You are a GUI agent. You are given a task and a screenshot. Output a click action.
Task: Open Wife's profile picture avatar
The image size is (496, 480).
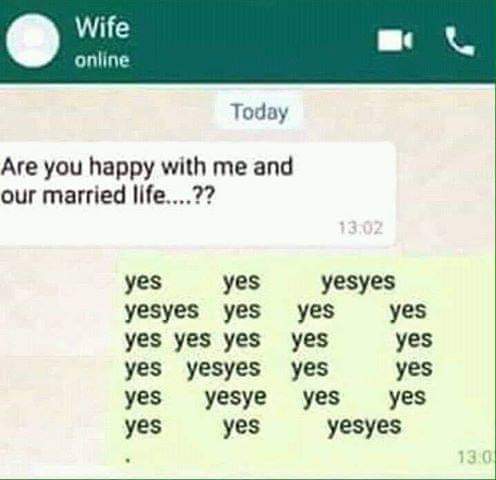coord(33,41)
